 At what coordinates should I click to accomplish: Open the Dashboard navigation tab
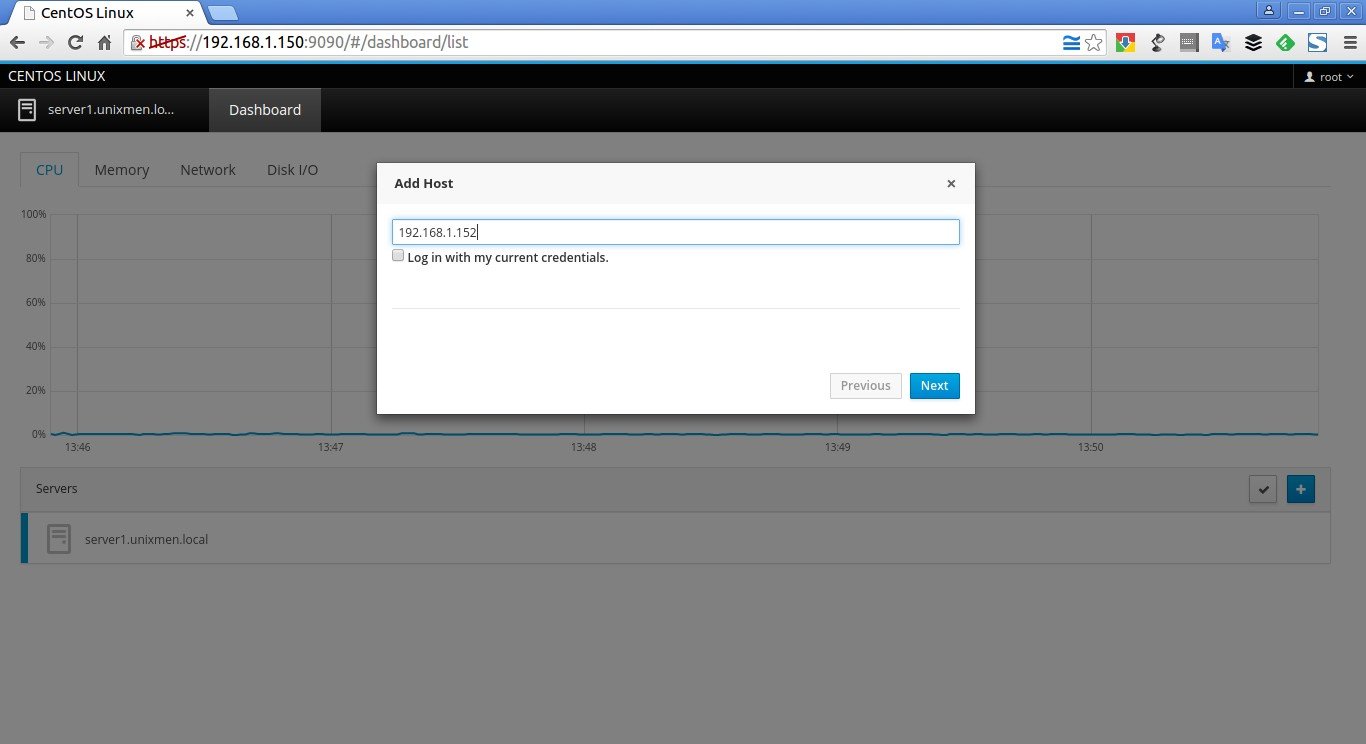(x=265, y=110)
